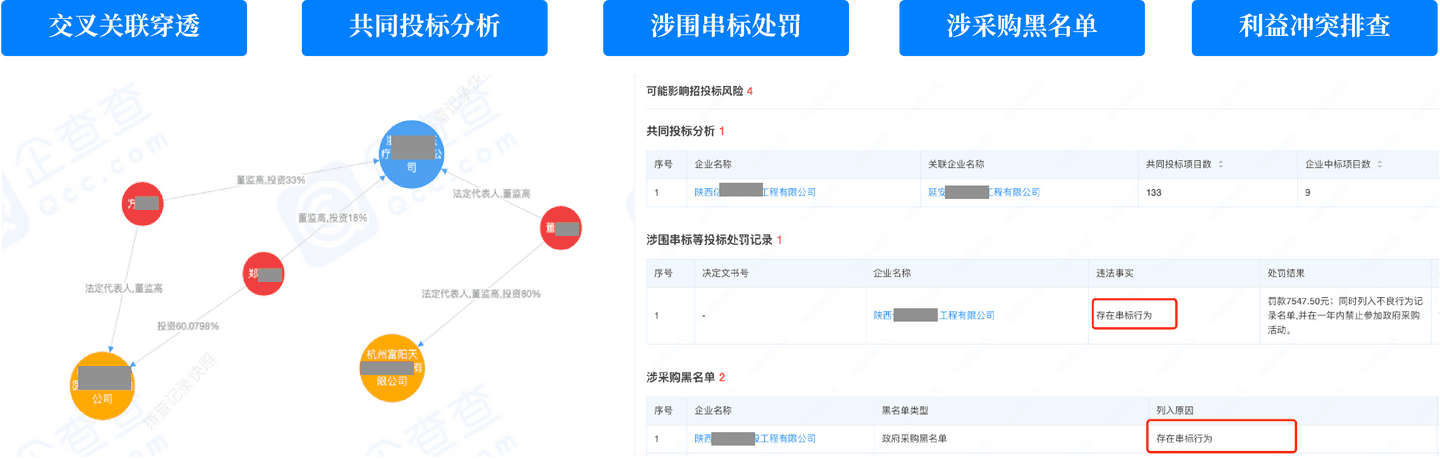Click the red person node labeled 董
Screen dimensions: 1440x459
[x=560, y=228]
